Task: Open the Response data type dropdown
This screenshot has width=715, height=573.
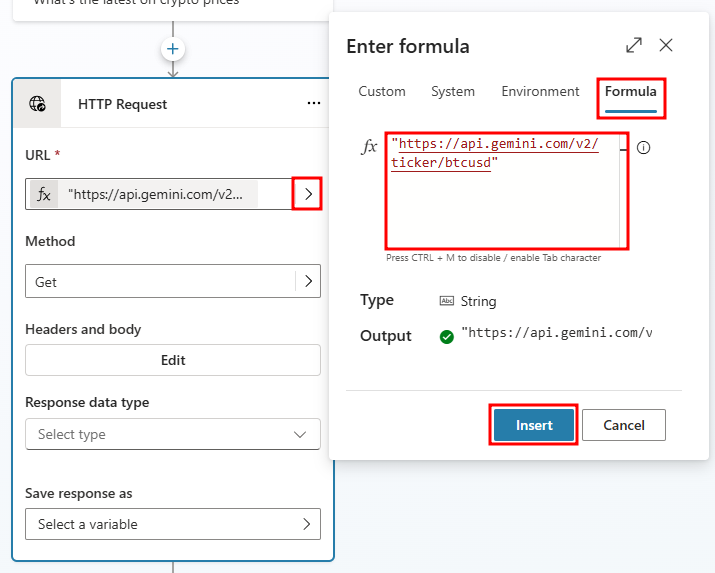Action: 173,434
